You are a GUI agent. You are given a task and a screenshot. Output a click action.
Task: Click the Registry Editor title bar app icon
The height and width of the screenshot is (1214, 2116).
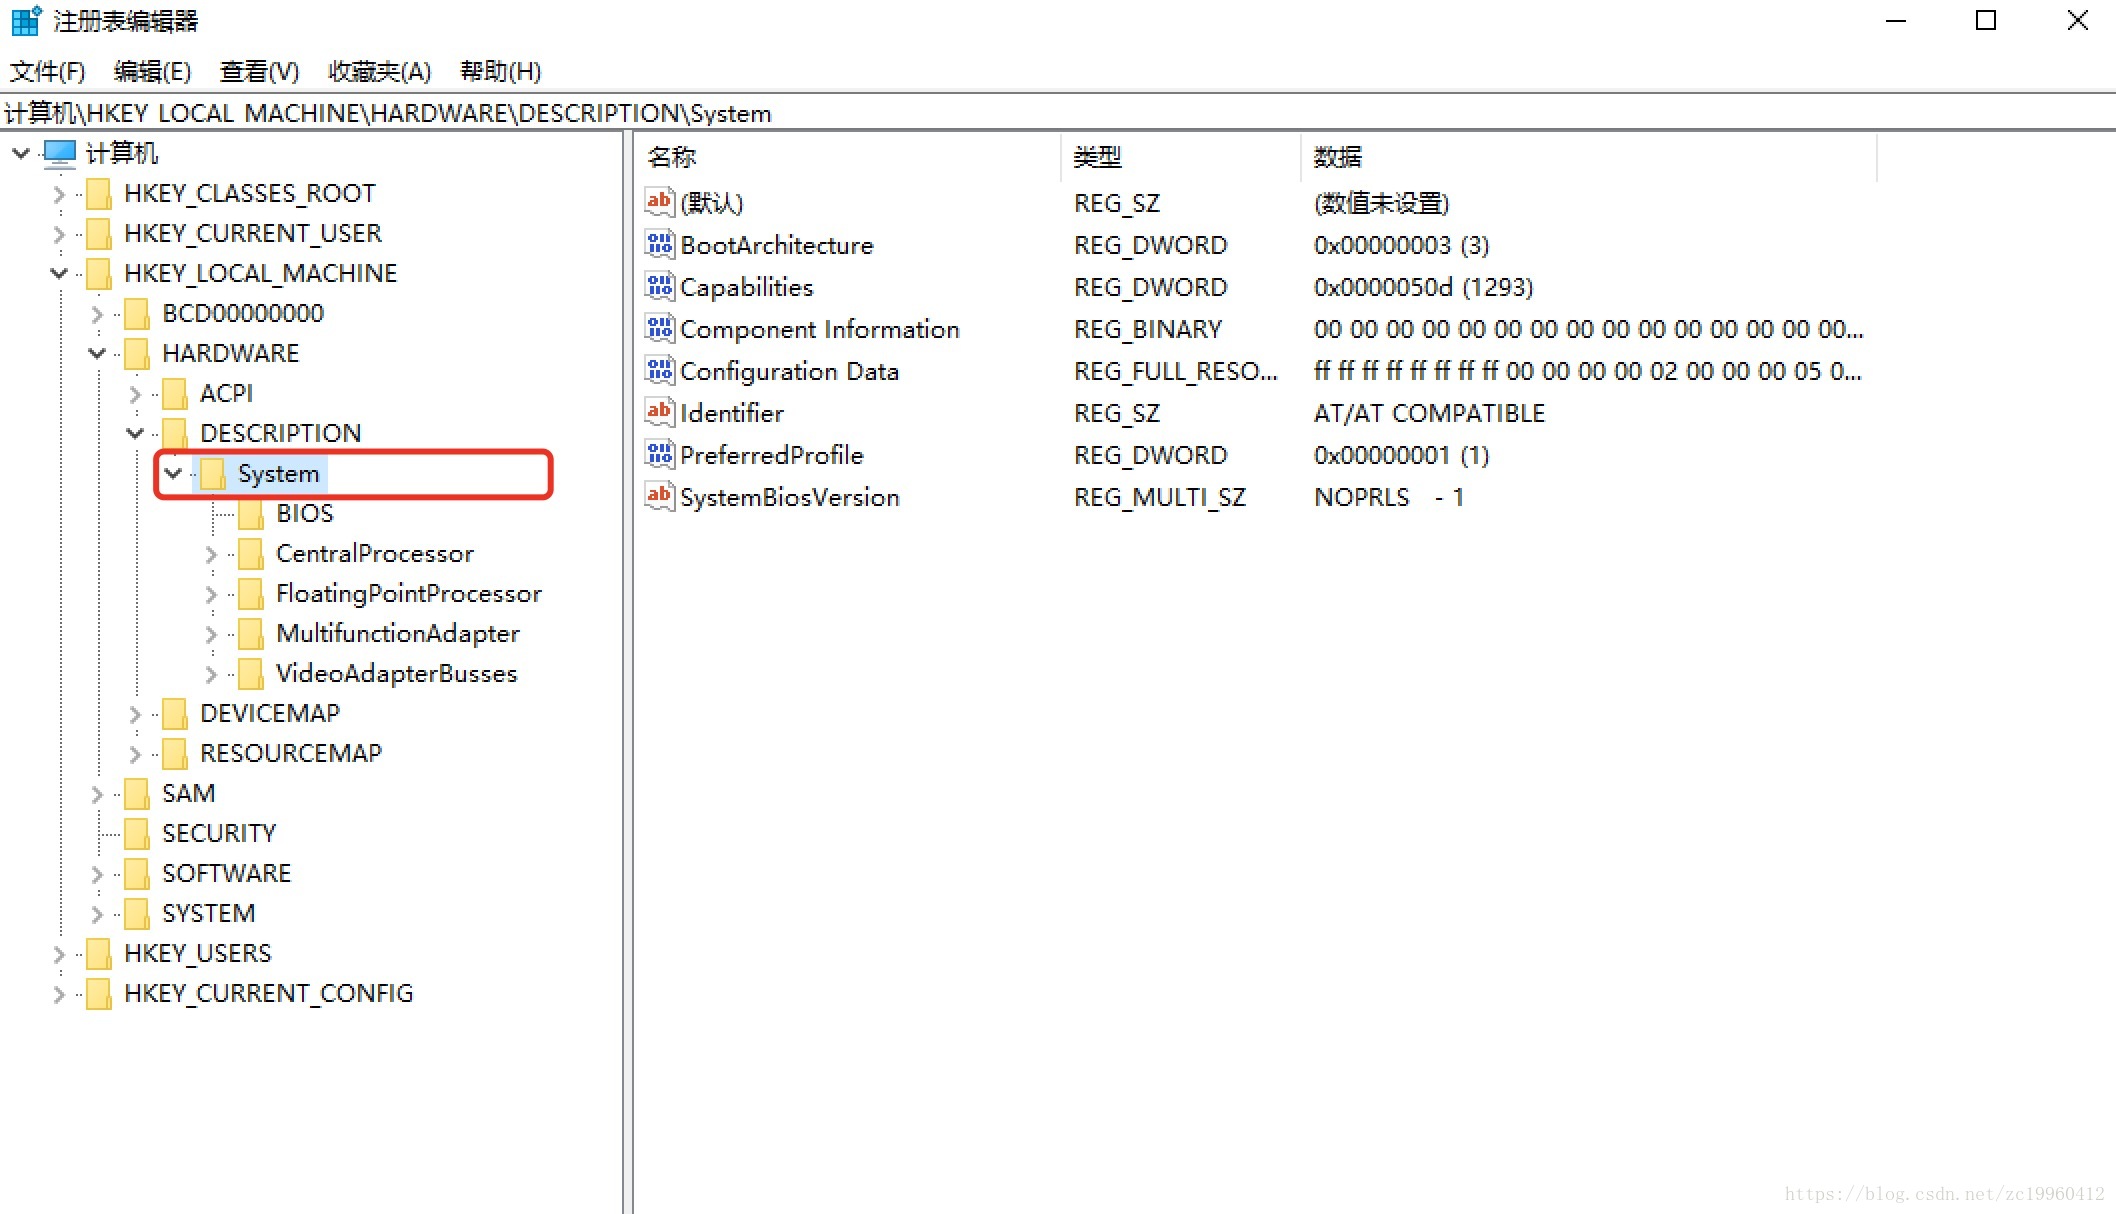[x=25, y=20]
